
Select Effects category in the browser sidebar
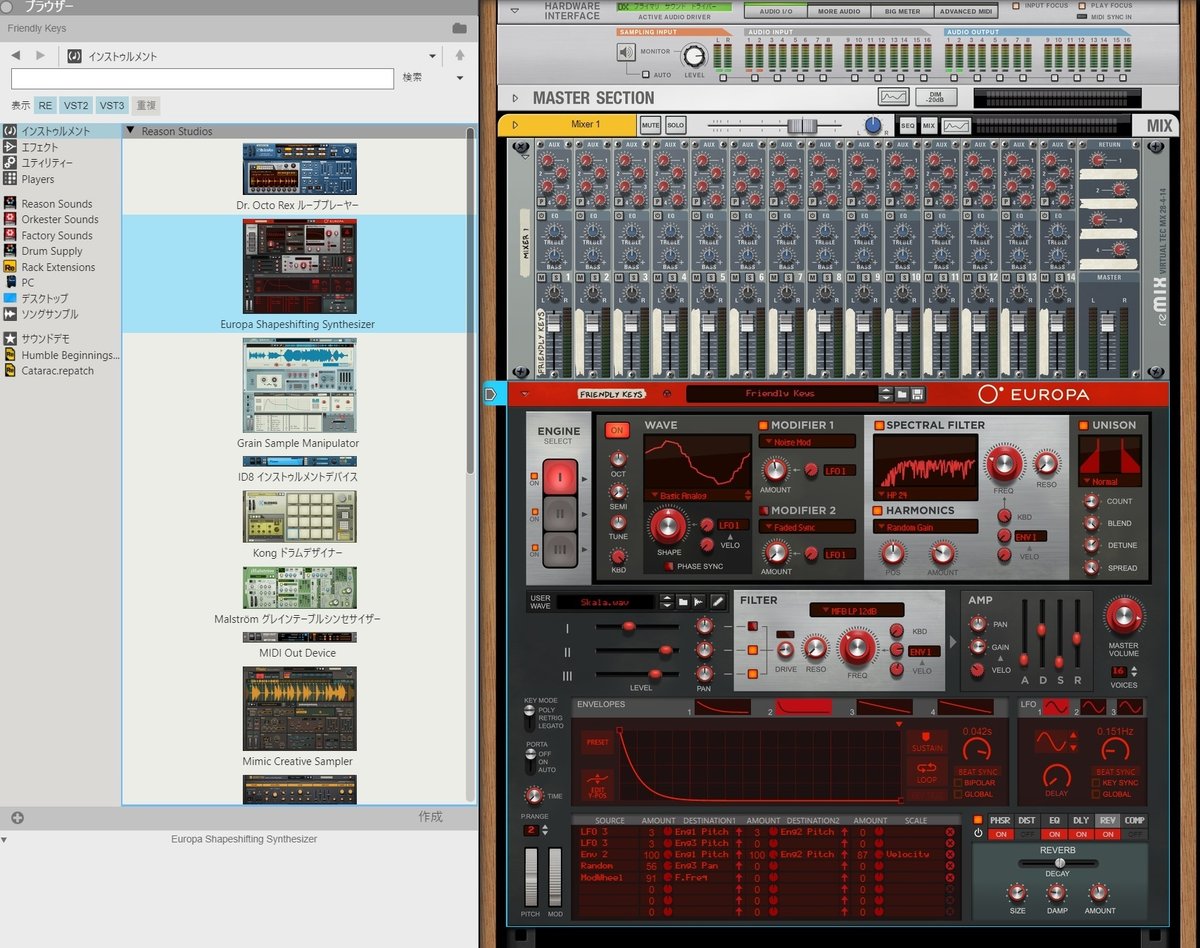[40, 147]
